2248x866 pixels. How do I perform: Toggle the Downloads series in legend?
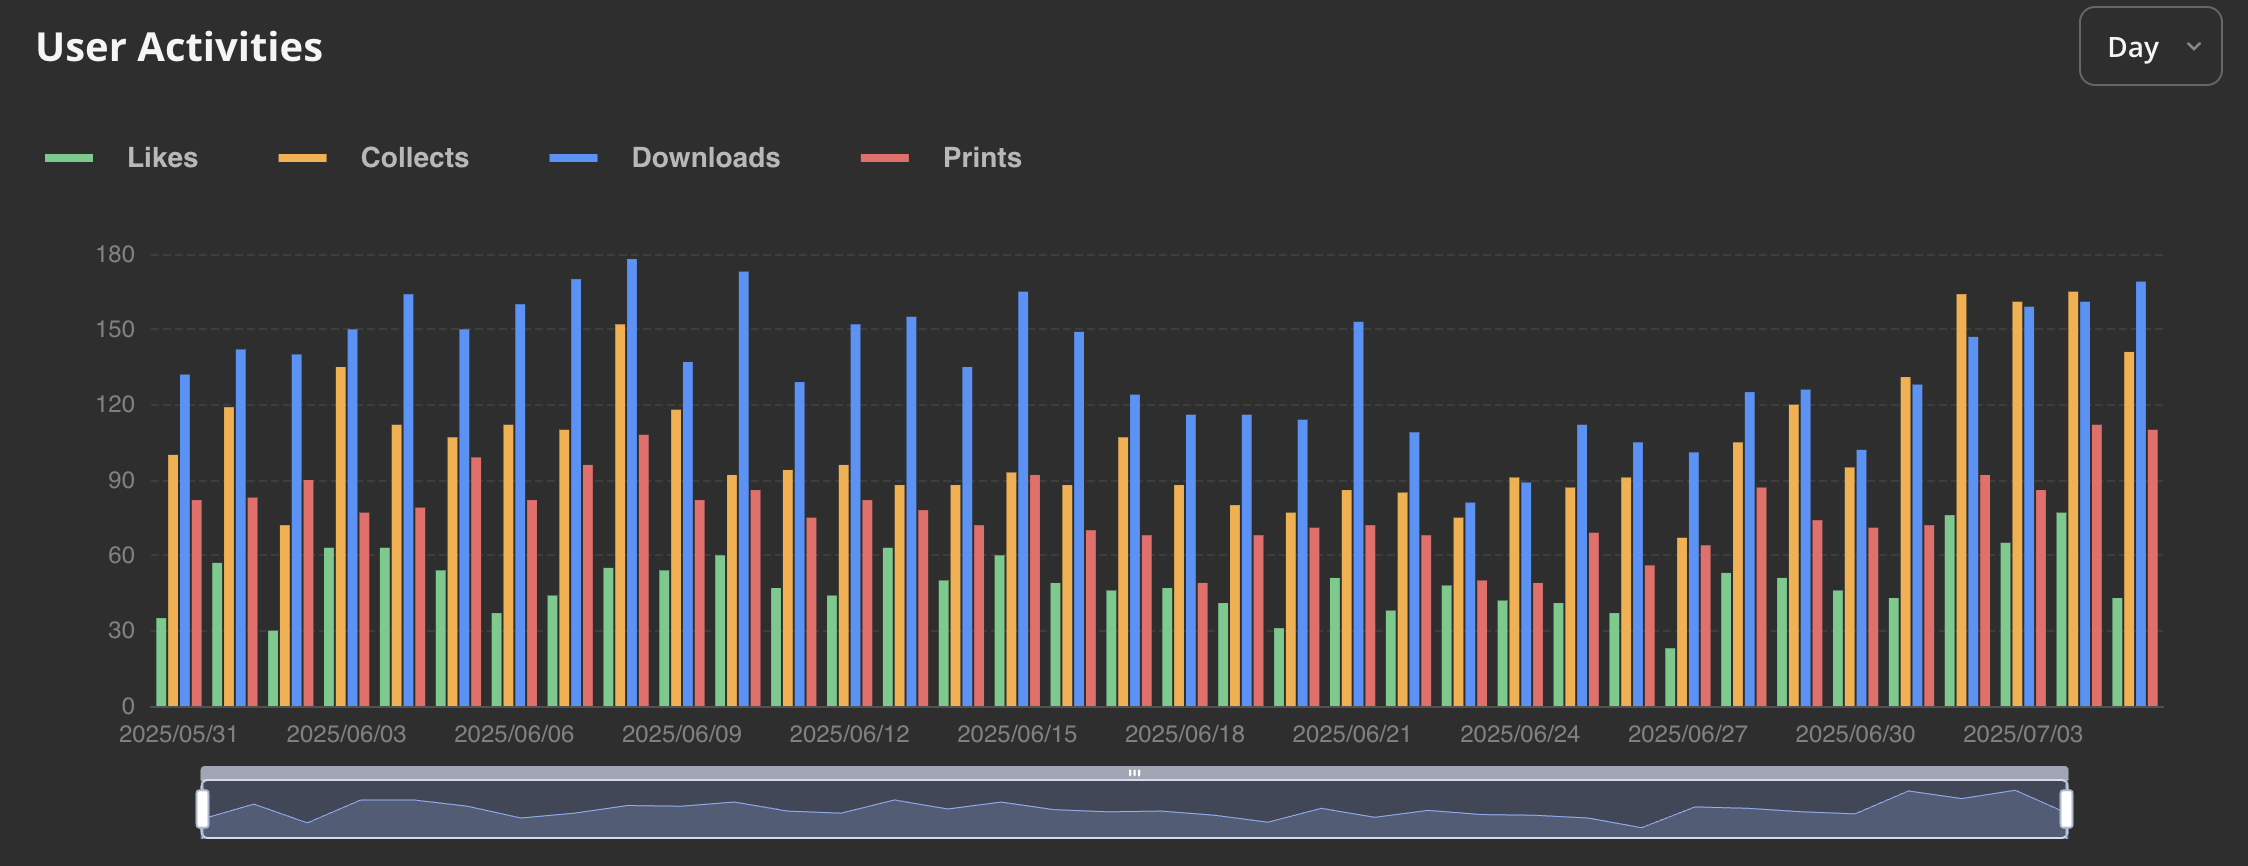[664, 158]
